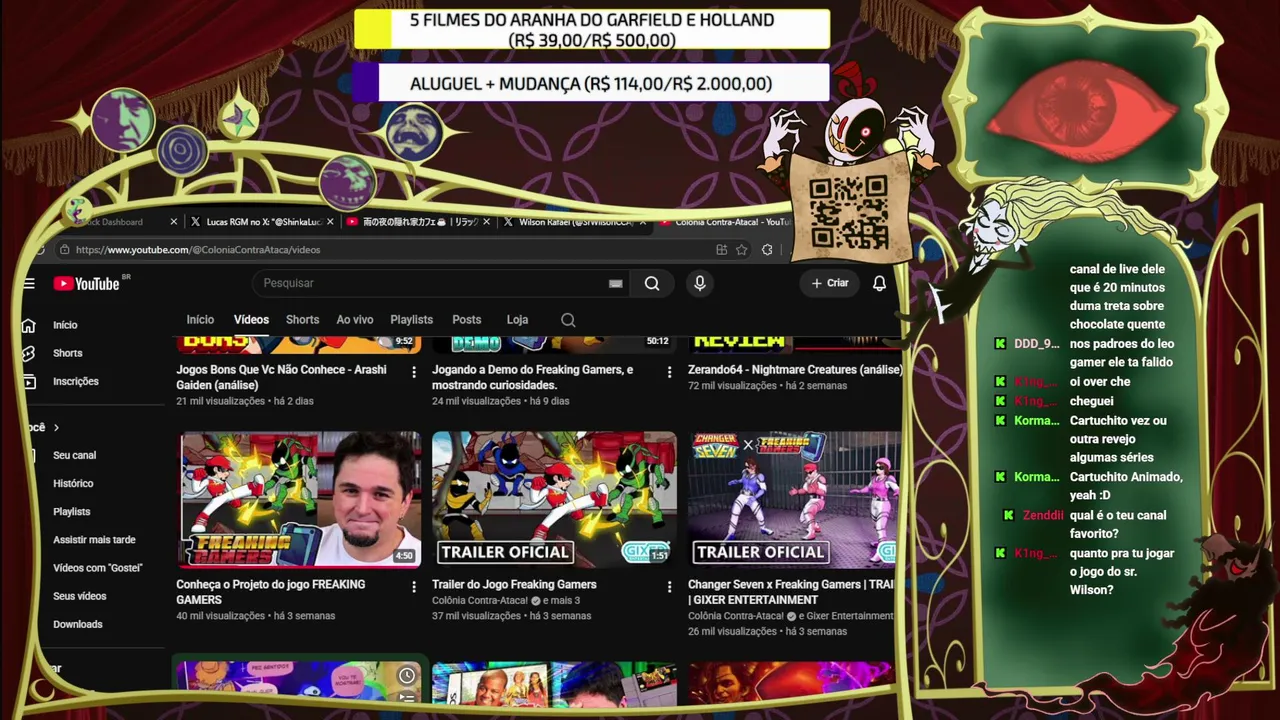This screenshot has height=720, width=1280.
Task: Click the address bar apps grid icon
Action: click(721, 250)
